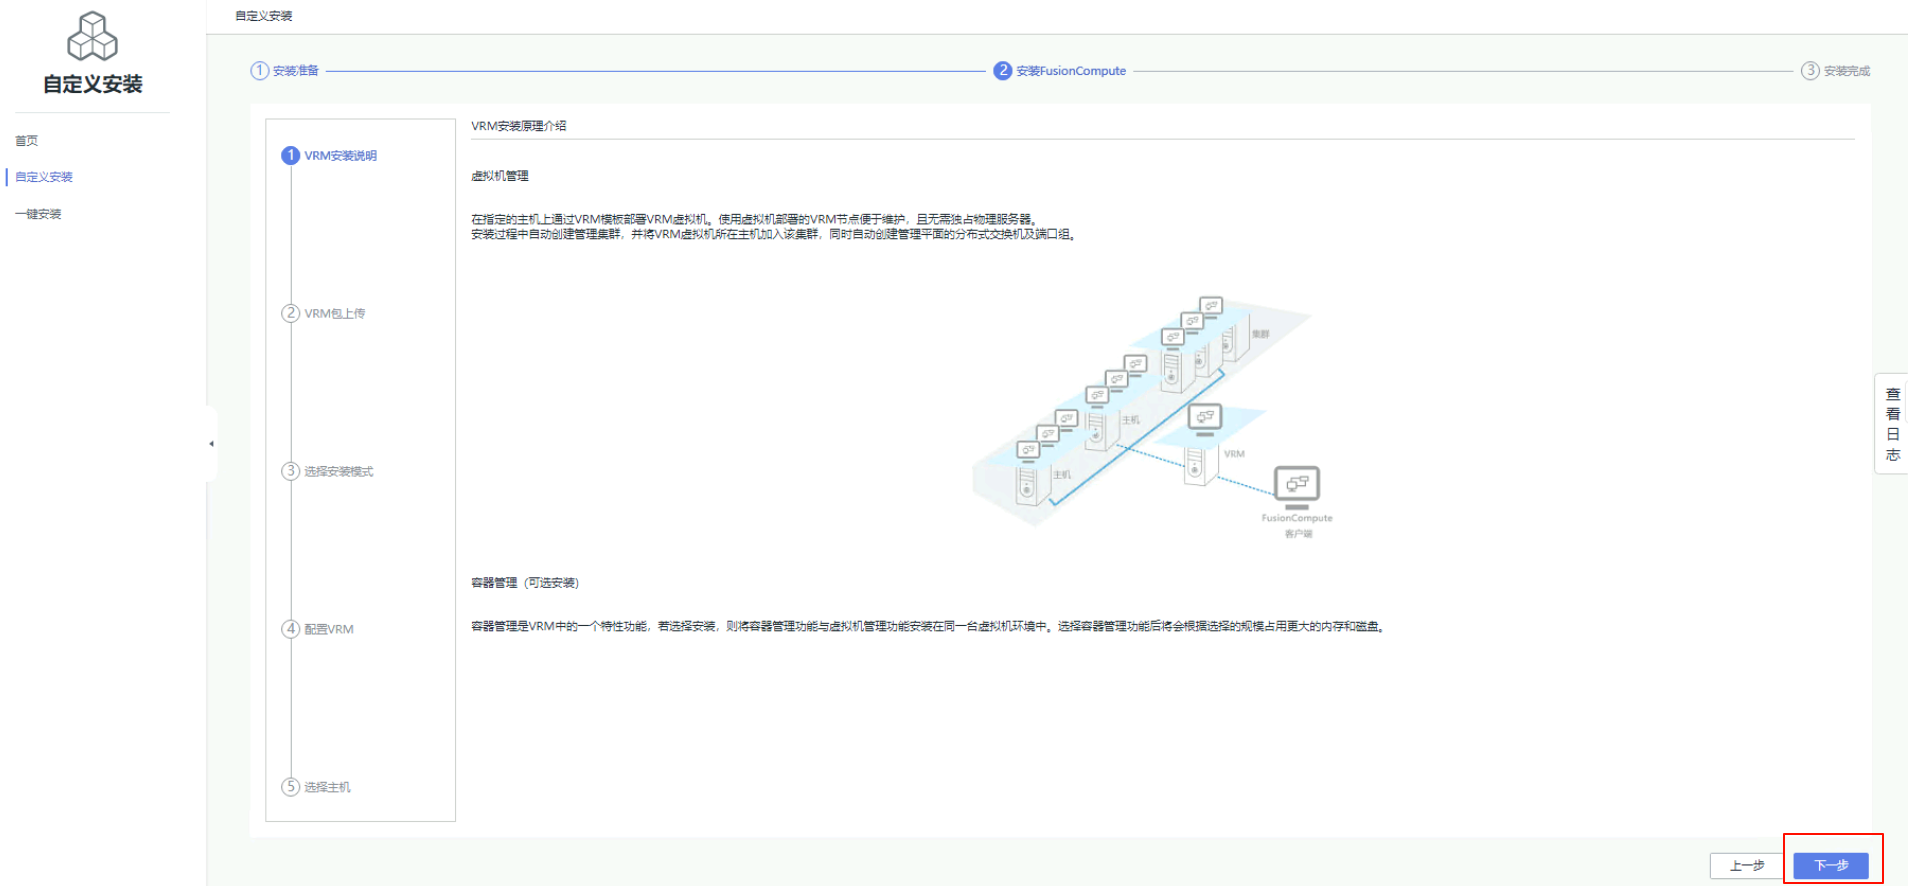This screenshot has height=886, width=1908.
Task: Click step 3 circle icon 安装完成
Action: (x=1810, y=71)
